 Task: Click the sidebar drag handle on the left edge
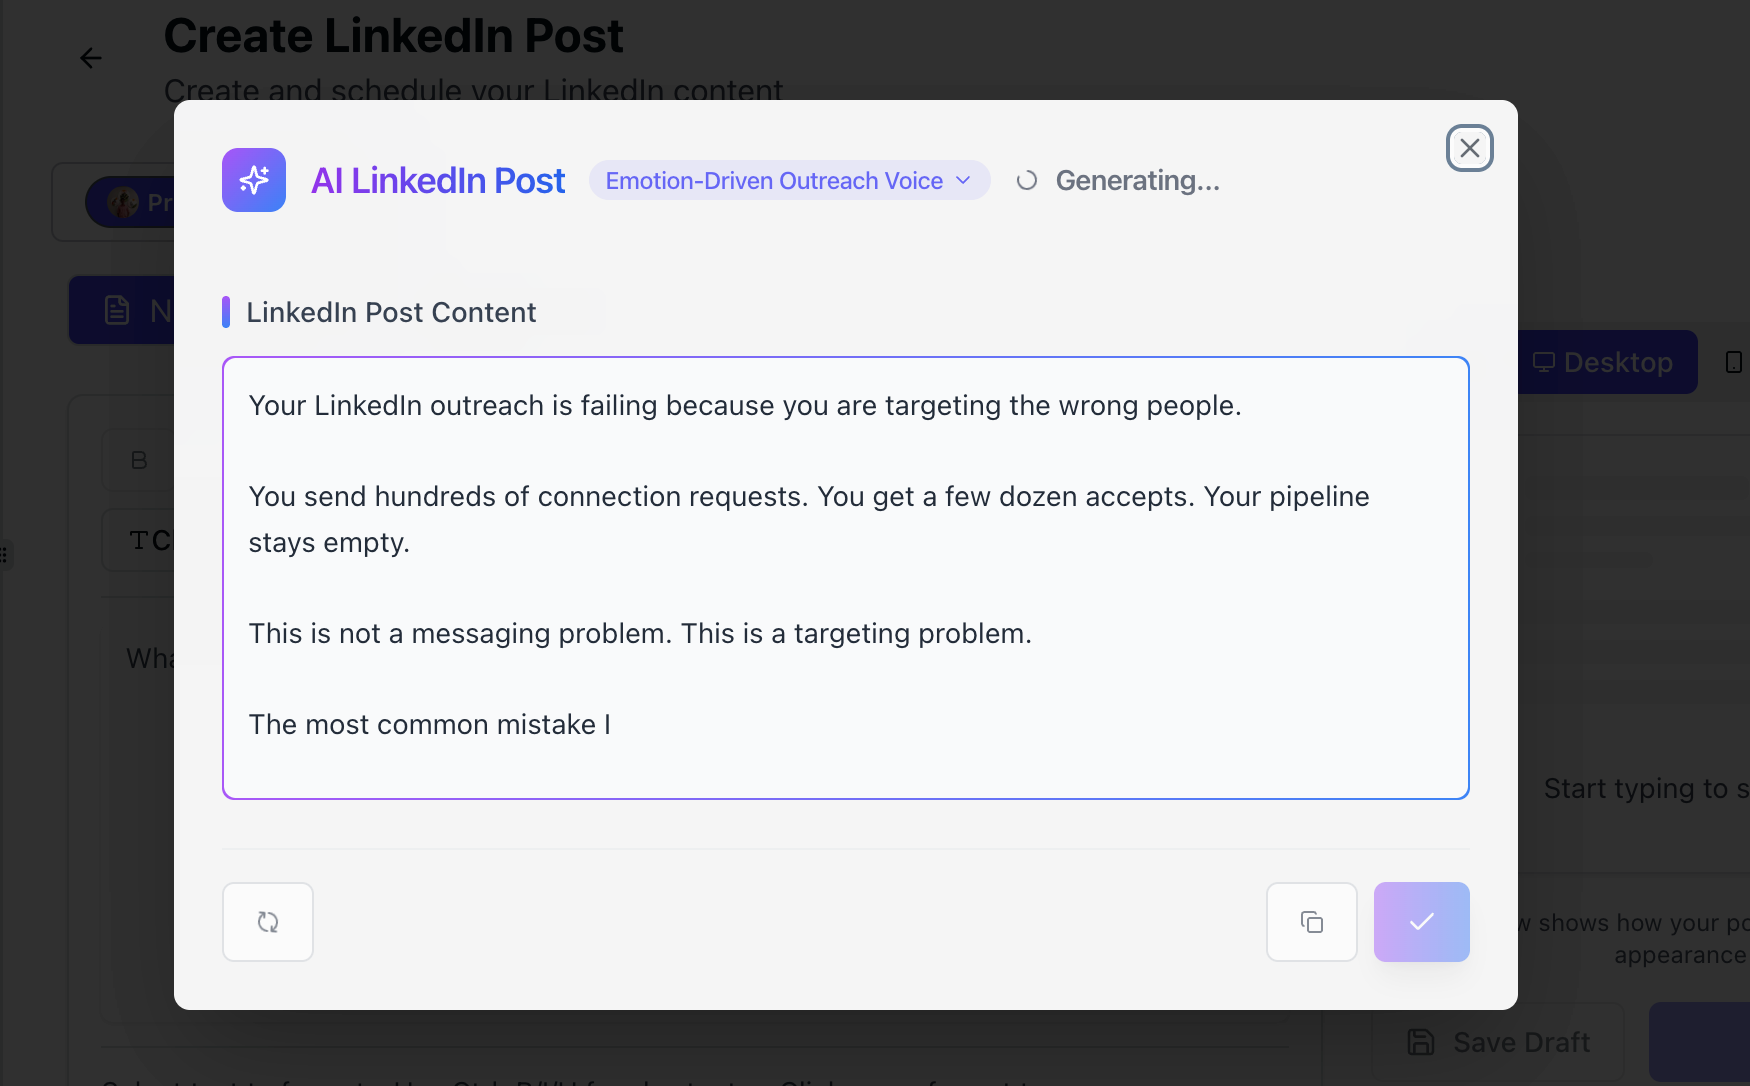[x=5, y=554]
